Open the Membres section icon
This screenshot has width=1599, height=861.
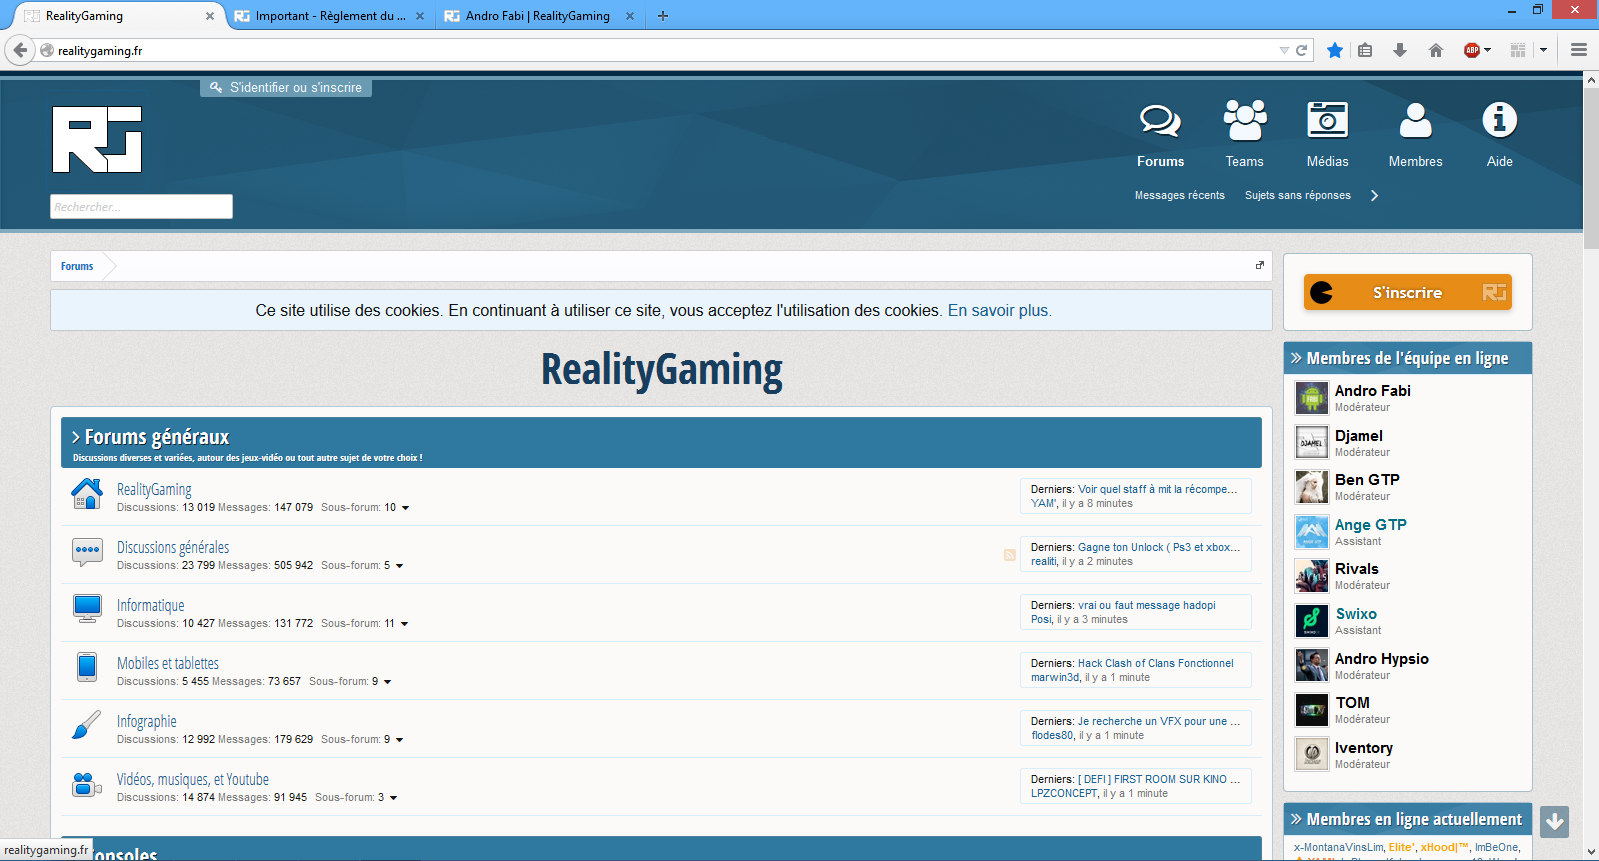1415,120
